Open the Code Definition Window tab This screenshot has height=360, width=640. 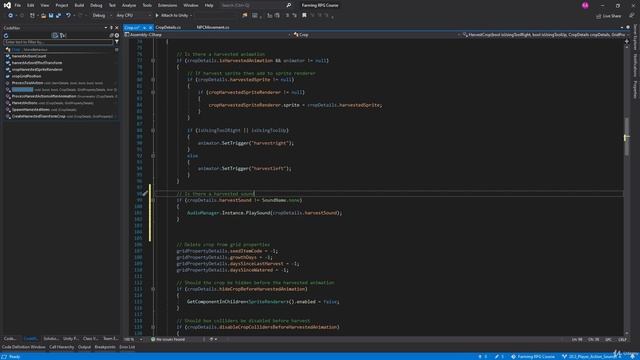pyautogui.click(x=24, y=347)
